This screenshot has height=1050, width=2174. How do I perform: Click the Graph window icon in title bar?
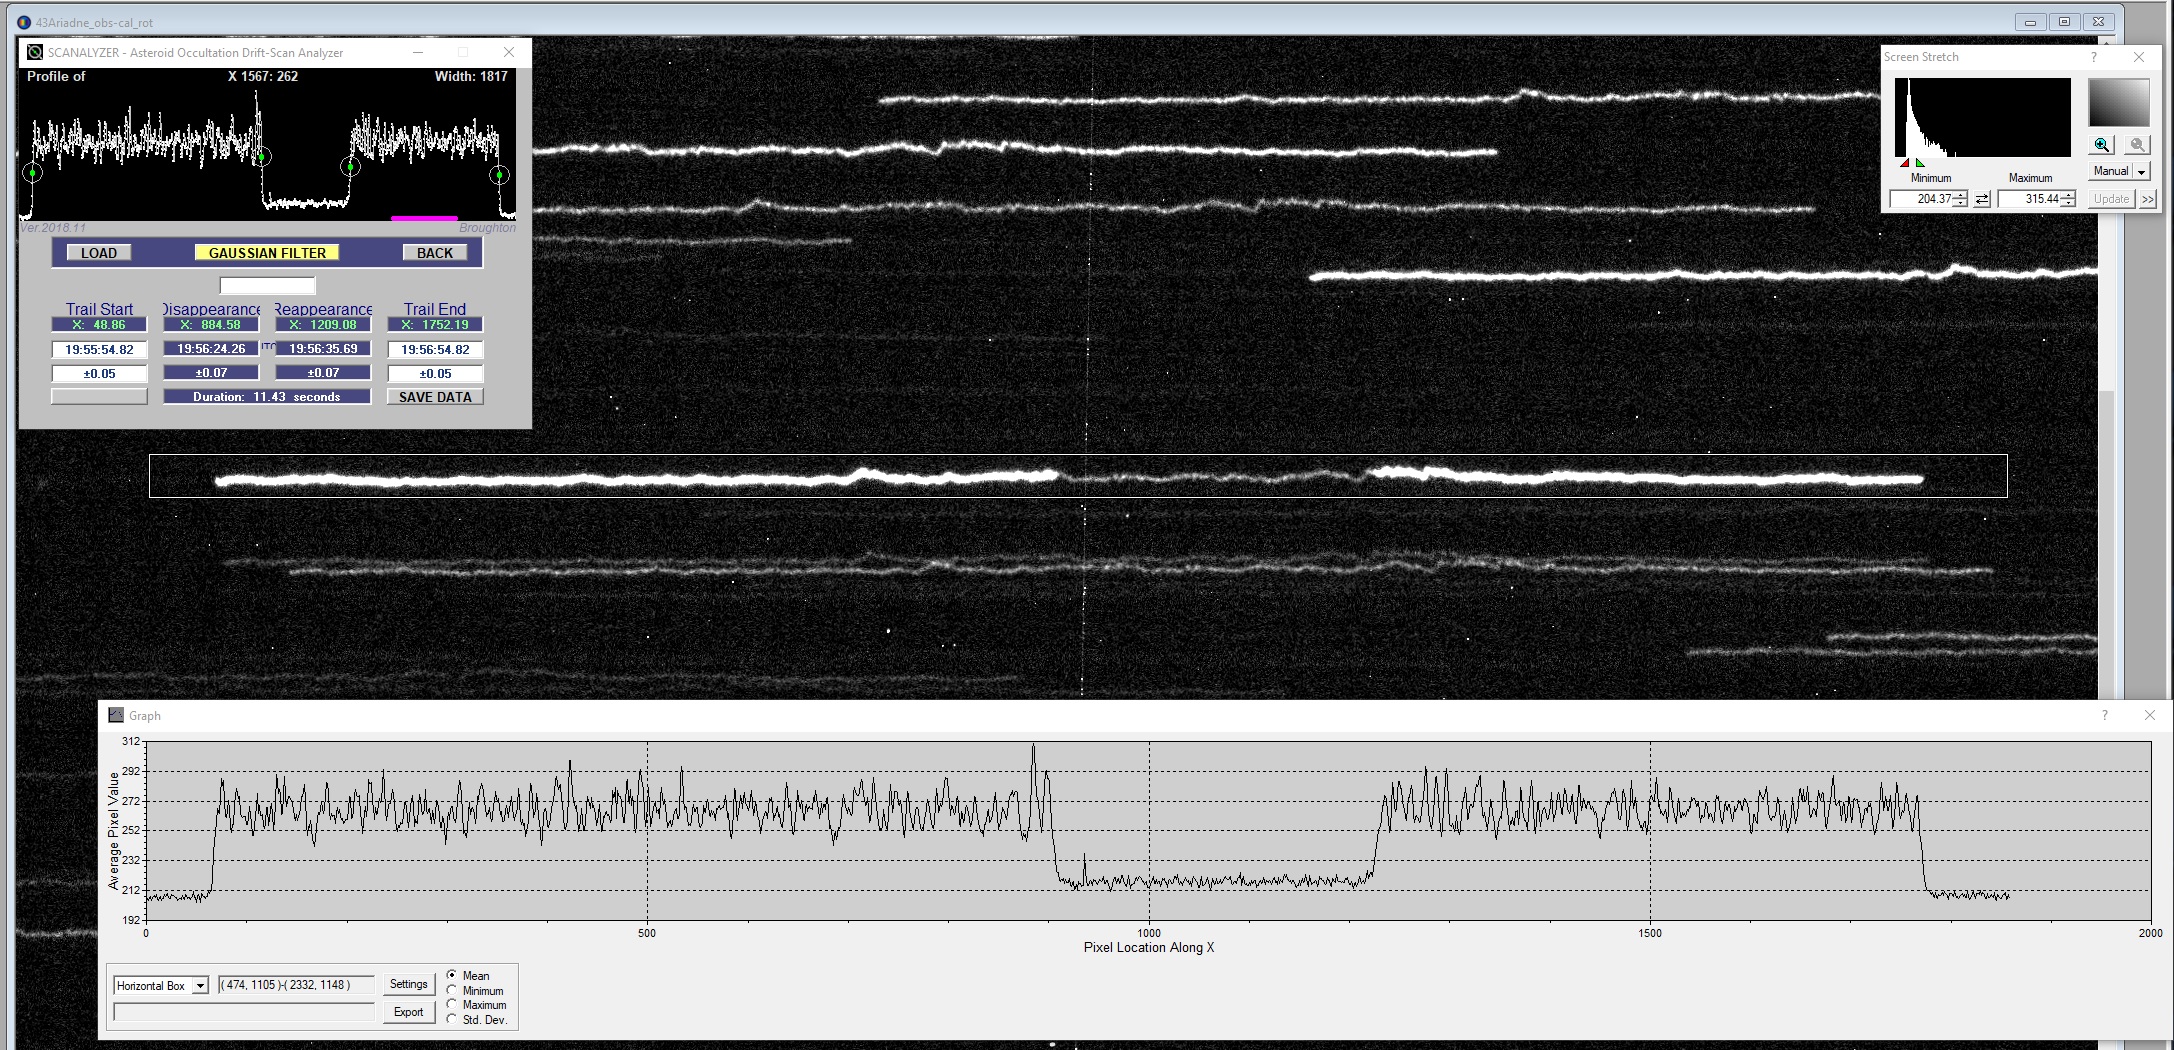pos(116,715)
